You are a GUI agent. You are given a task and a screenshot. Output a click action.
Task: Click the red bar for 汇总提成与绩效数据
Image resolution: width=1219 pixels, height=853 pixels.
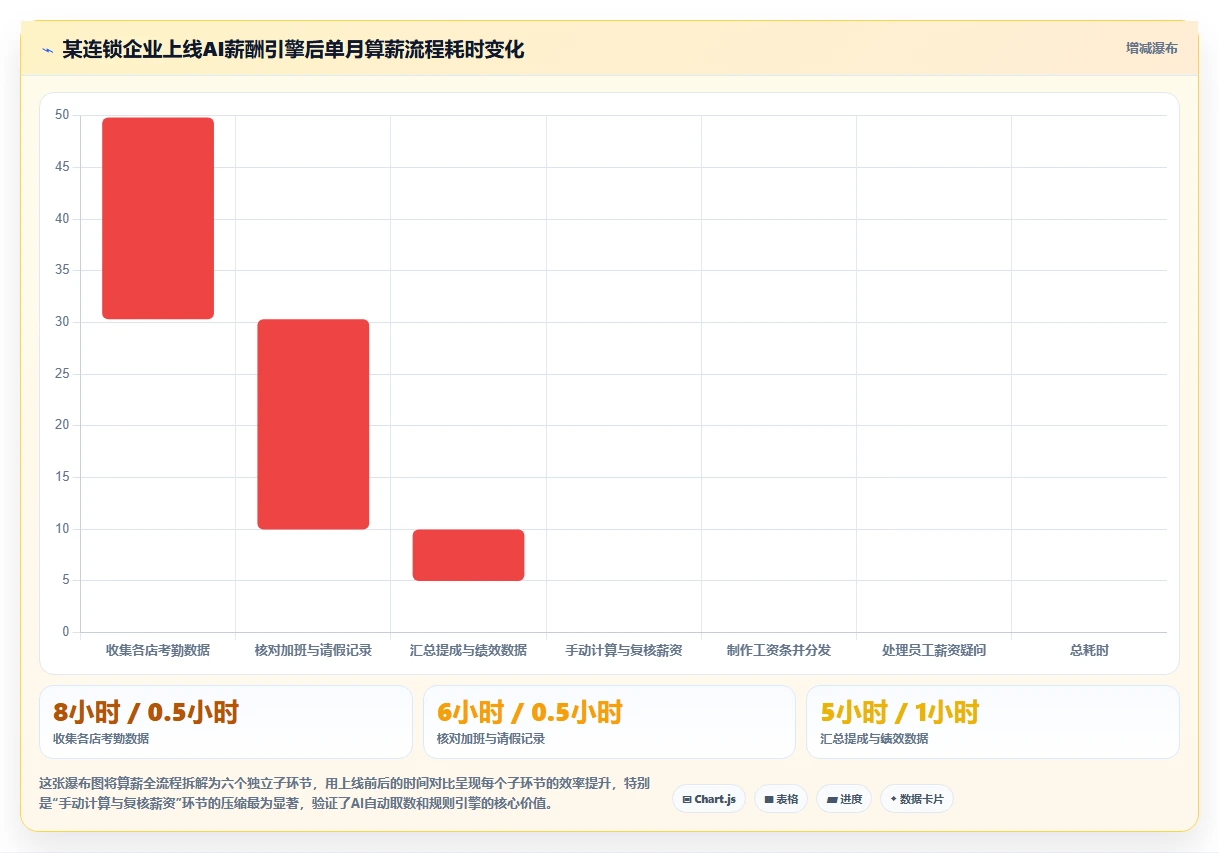468,555
